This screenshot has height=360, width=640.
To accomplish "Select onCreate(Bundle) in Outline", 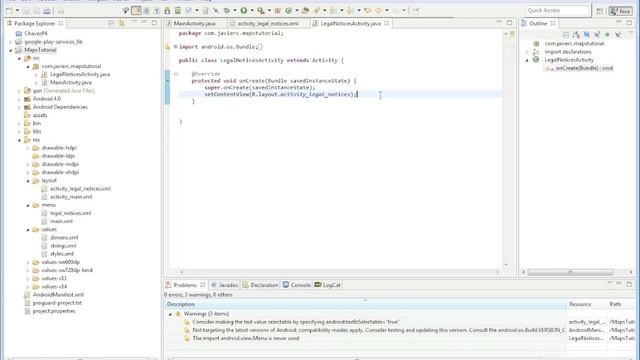I will [584, 68].
